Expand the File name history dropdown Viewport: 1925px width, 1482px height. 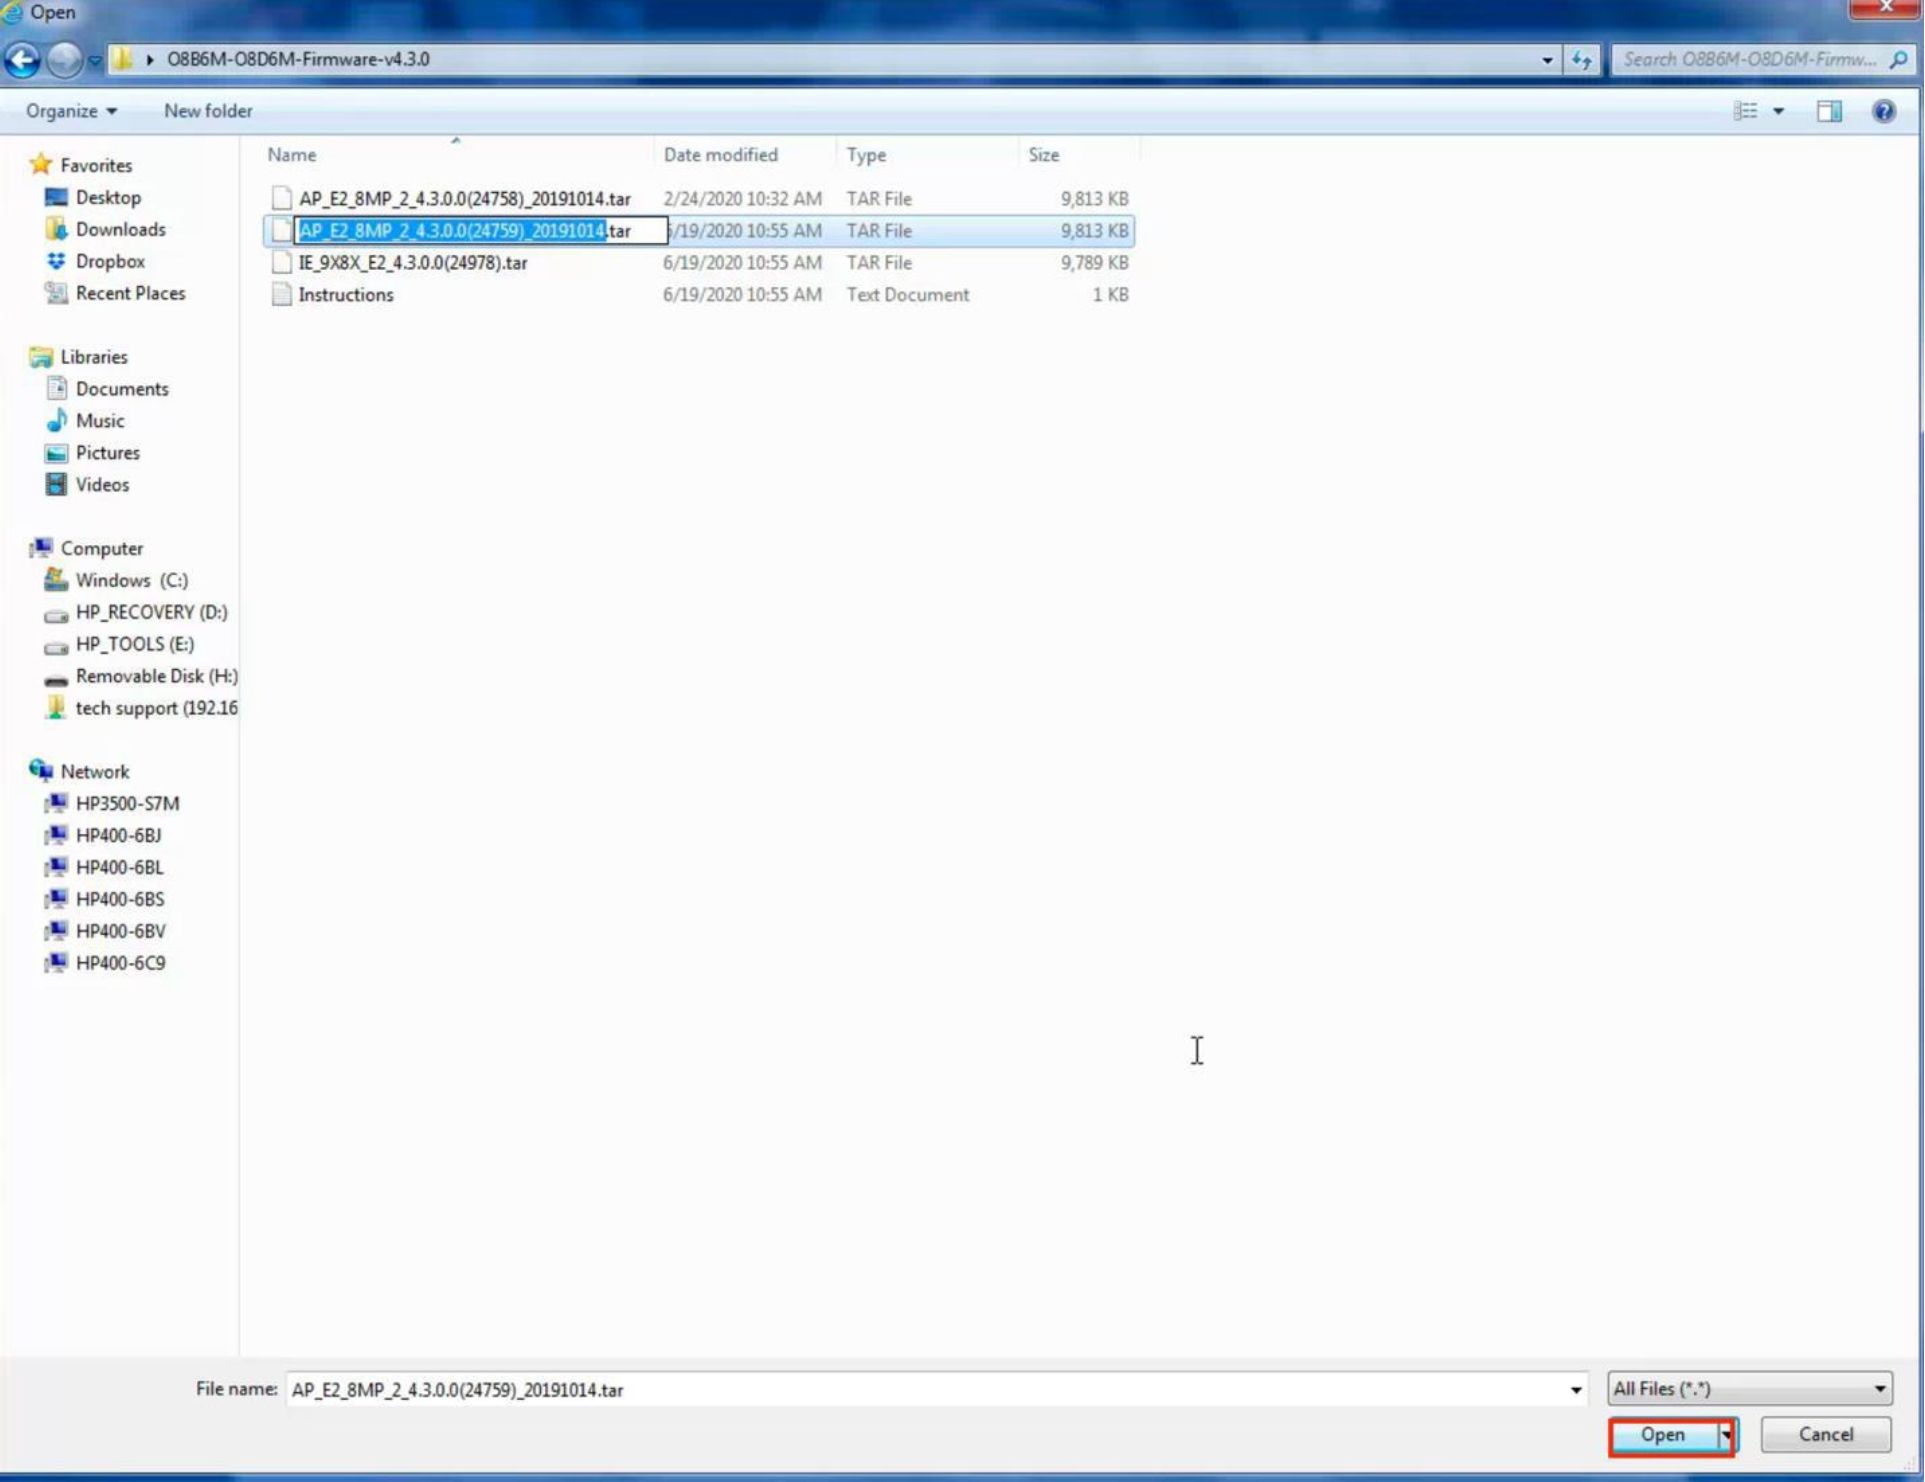click(x=1575, y=1390)
